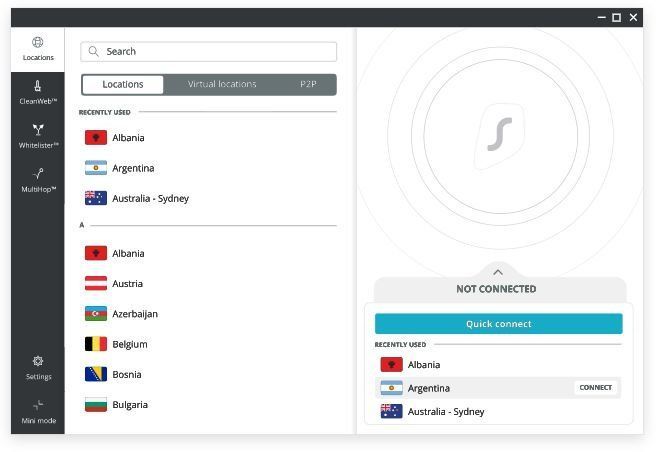Choose Austria from the locations list
Viewport: 656px width, 452px height.
click(127, 284)
